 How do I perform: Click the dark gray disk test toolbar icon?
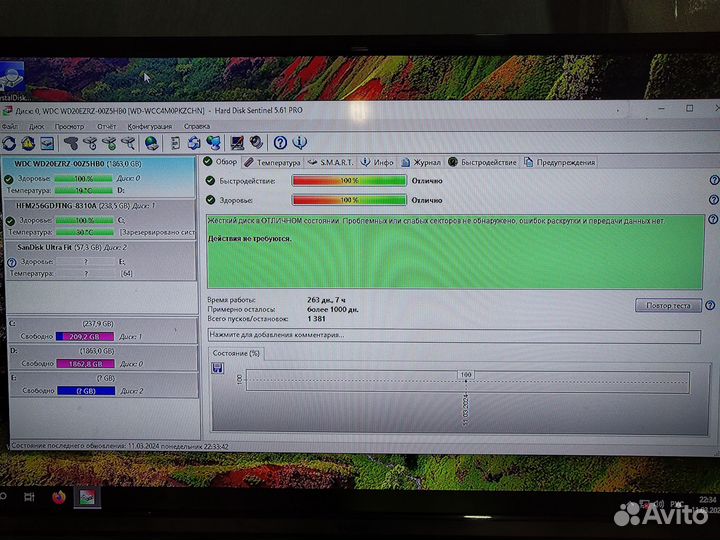[71, 143]
